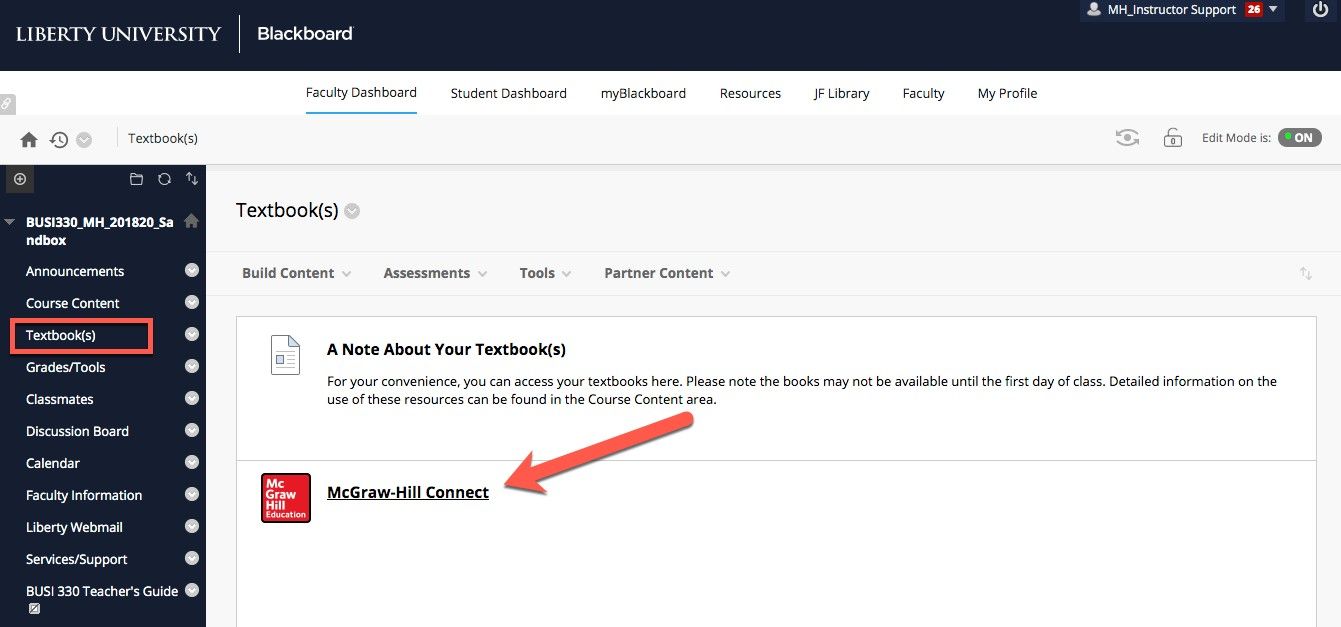Click the add menu item plus icon

(x=20, y=179)
